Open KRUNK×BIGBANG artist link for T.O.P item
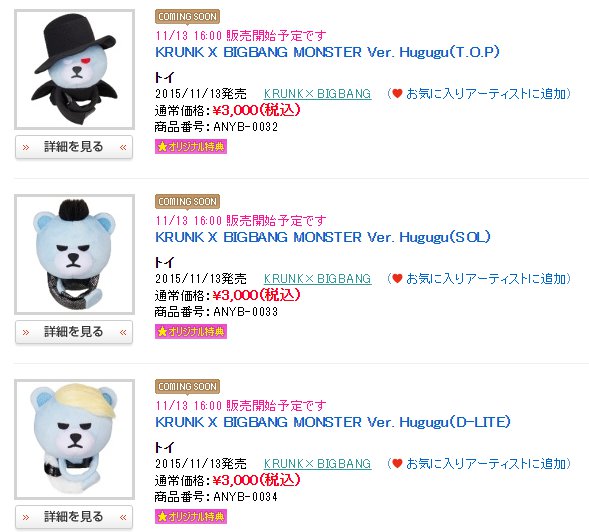589x532 pixels. point(317,94)
